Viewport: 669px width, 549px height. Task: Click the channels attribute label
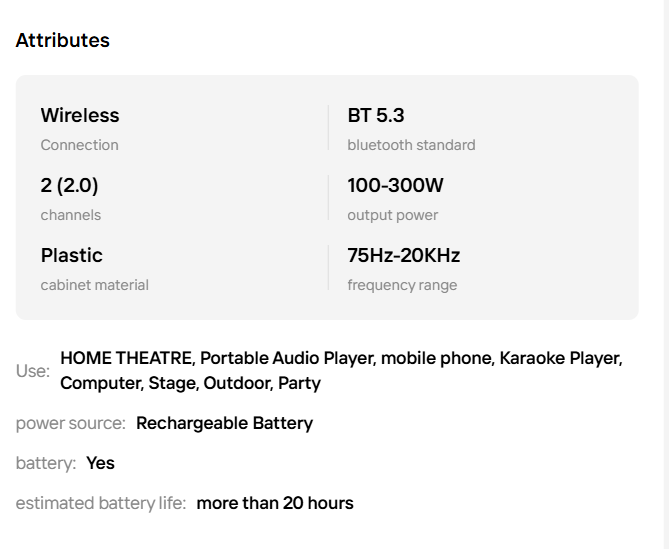tap(70, 215)
